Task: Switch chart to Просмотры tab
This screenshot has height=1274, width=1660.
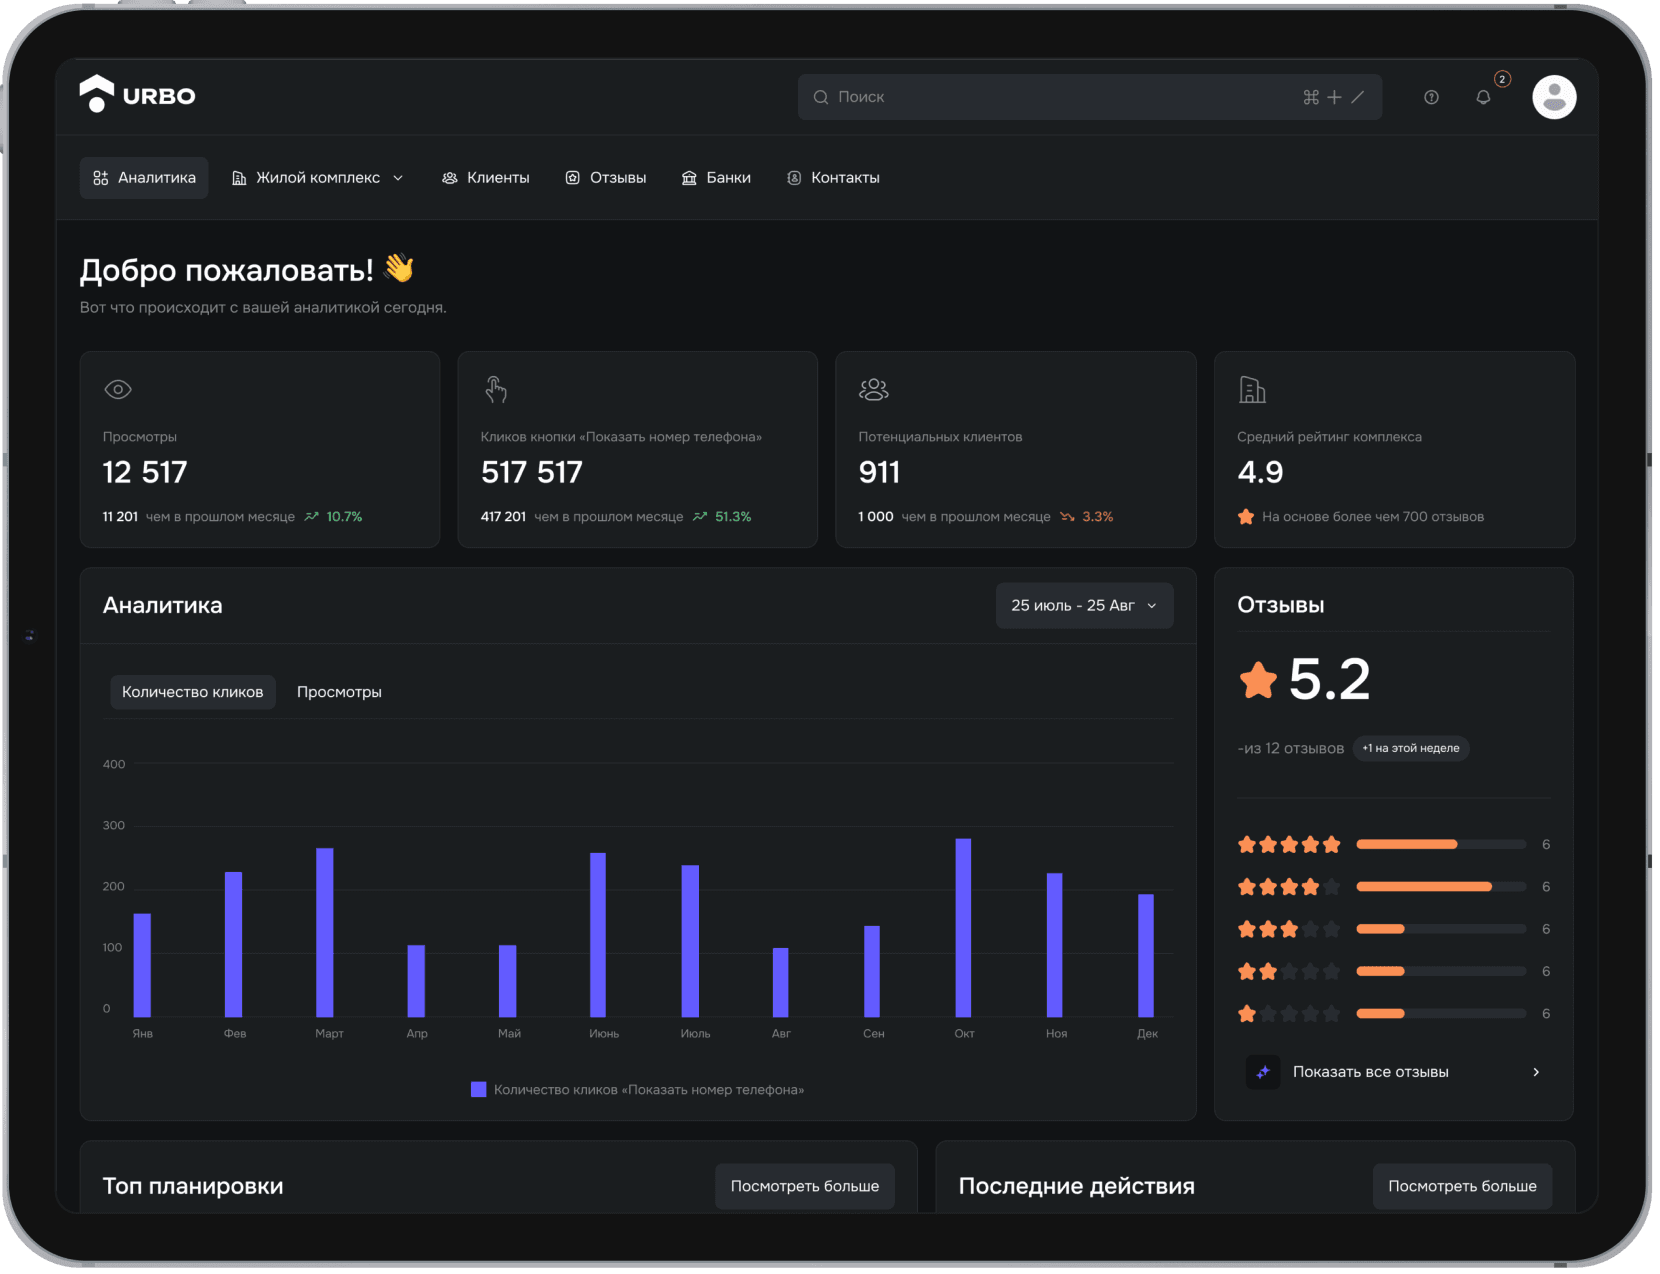Action: pos(339,692)
